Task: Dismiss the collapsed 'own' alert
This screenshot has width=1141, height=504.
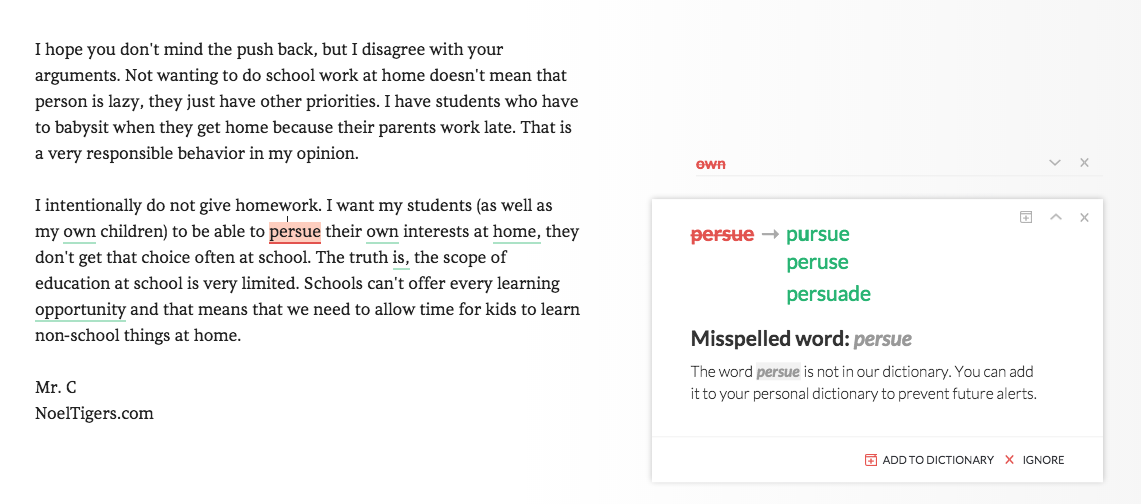Action: click(1084, 163)
